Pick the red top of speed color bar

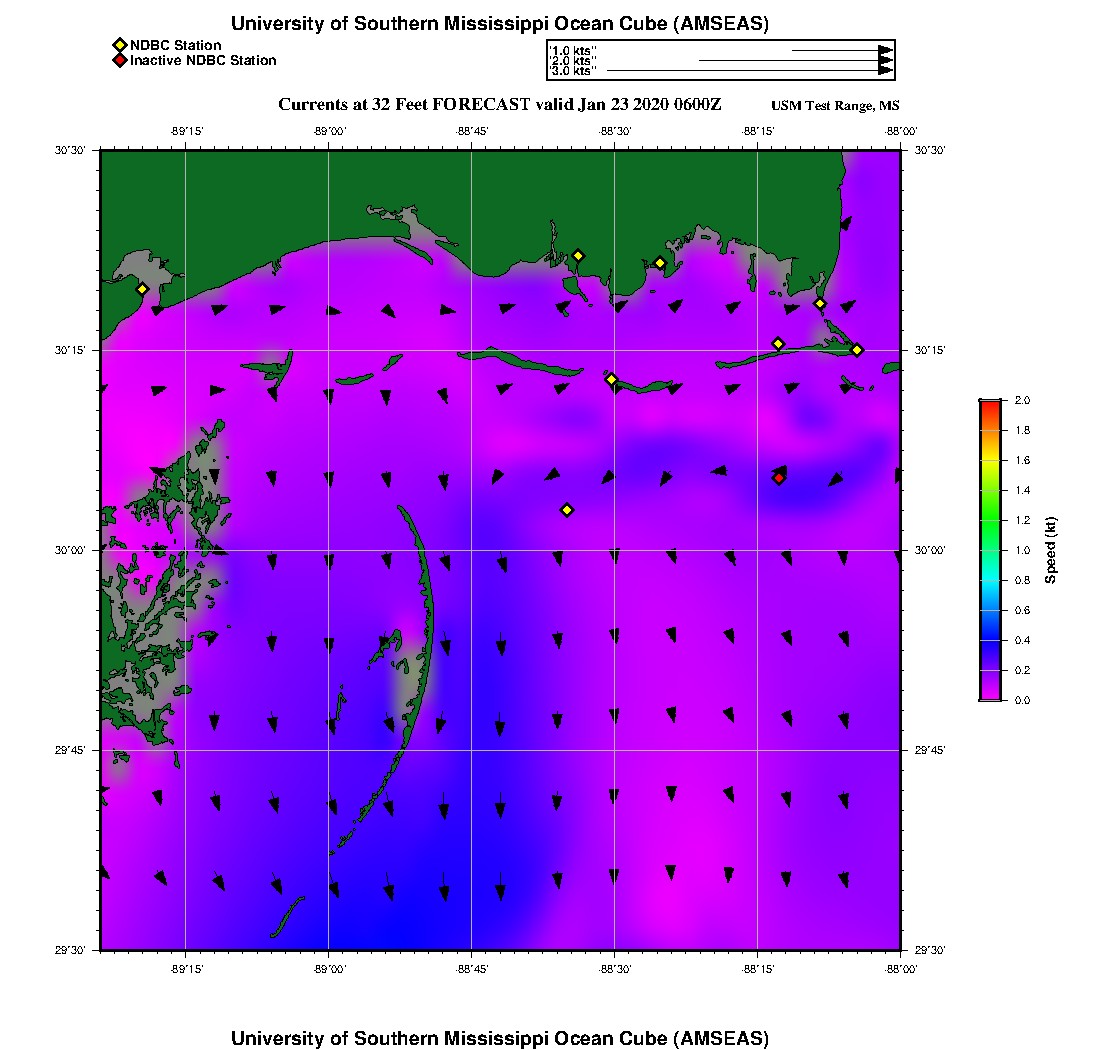(990, 405)
